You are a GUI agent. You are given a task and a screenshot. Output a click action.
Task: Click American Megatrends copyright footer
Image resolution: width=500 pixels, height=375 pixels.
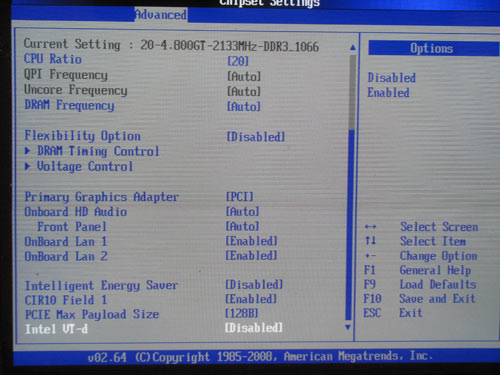260,357
